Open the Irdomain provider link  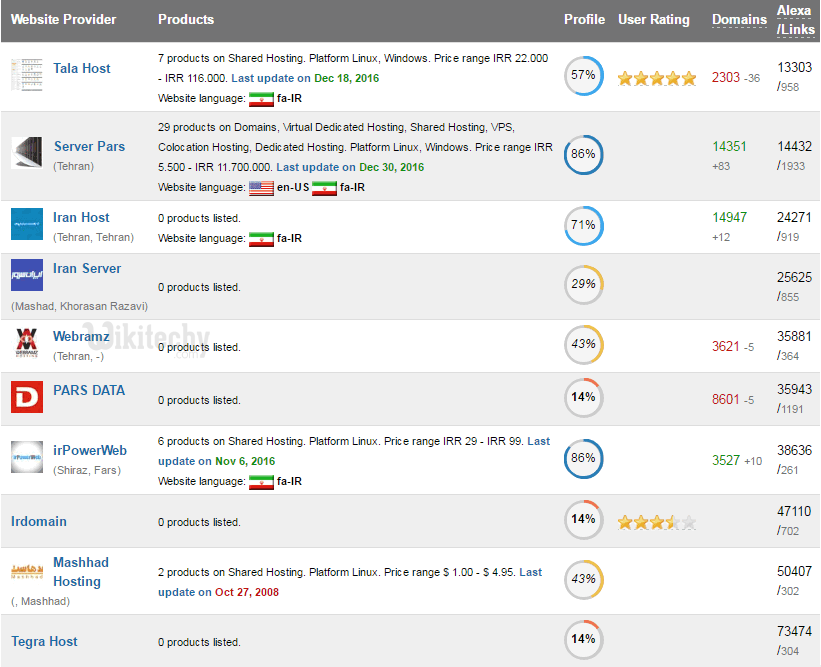click(41, 521)
